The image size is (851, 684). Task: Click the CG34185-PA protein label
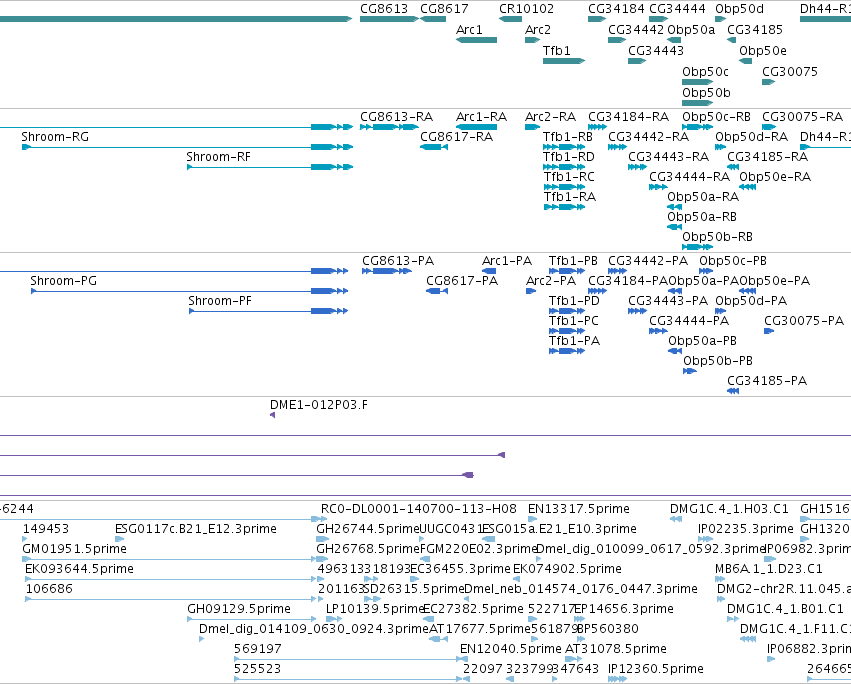(x=767, y=382)
